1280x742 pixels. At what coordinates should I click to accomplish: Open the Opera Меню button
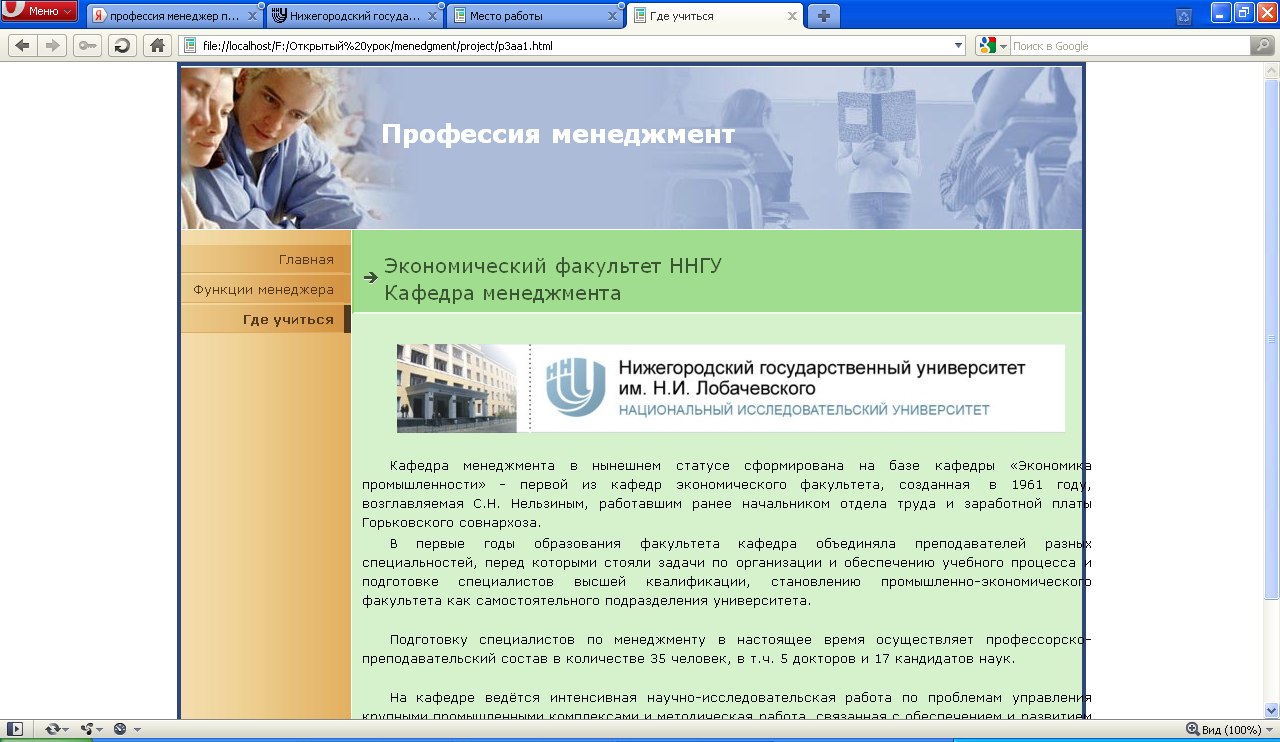point(39,11)
